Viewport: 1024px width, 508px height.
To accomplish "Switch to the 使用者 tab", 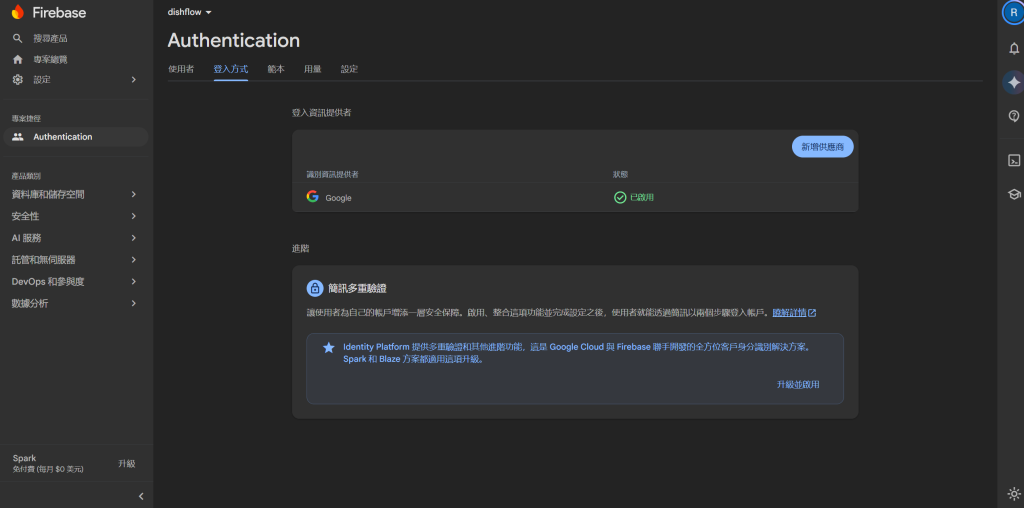I will 181,69.
